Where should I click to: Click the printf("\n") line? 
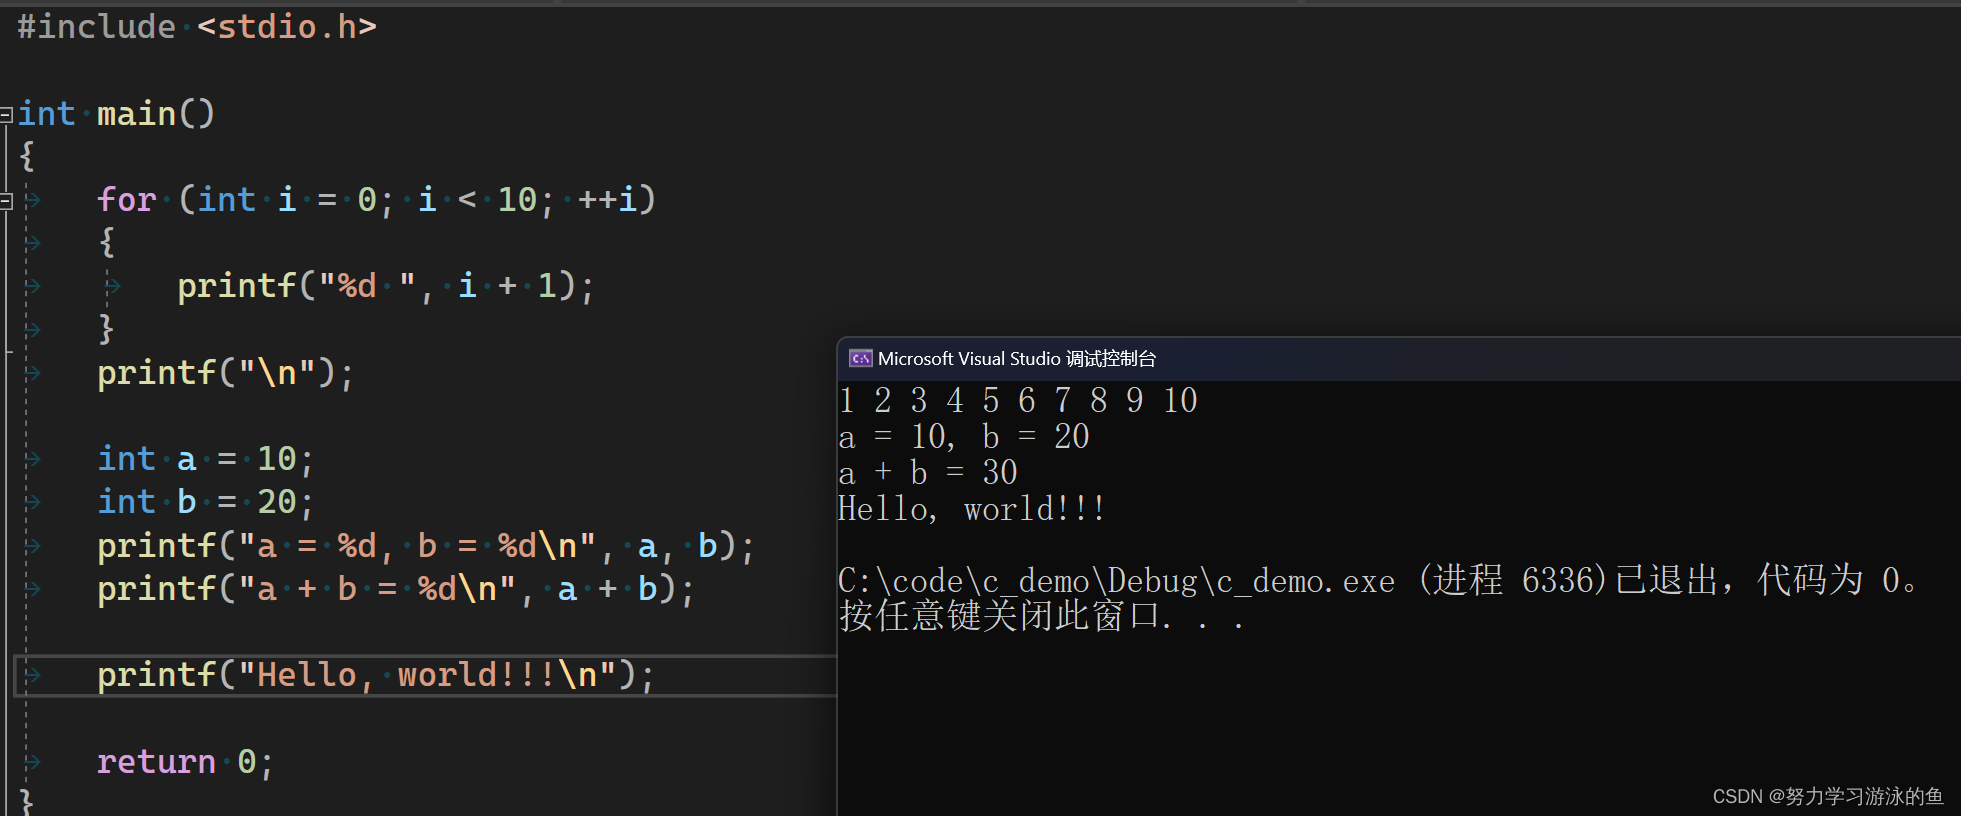[226, 374]
